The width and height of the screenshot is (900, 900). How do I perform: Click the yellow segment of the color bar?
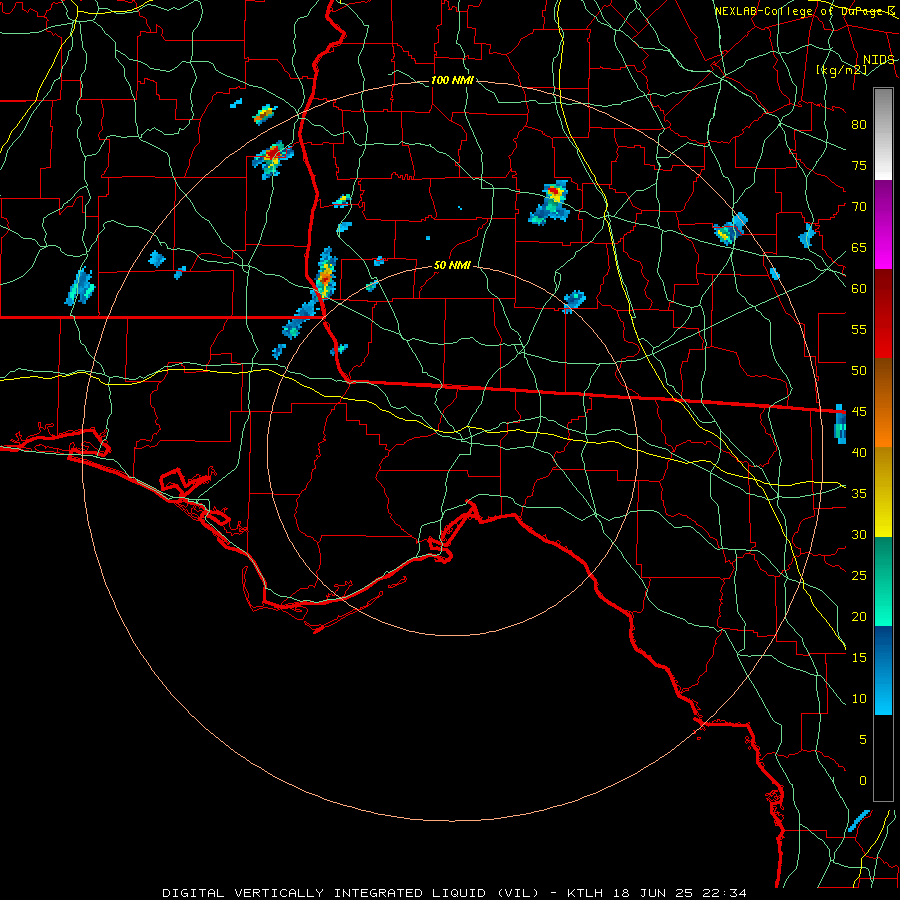pos(883,492)
